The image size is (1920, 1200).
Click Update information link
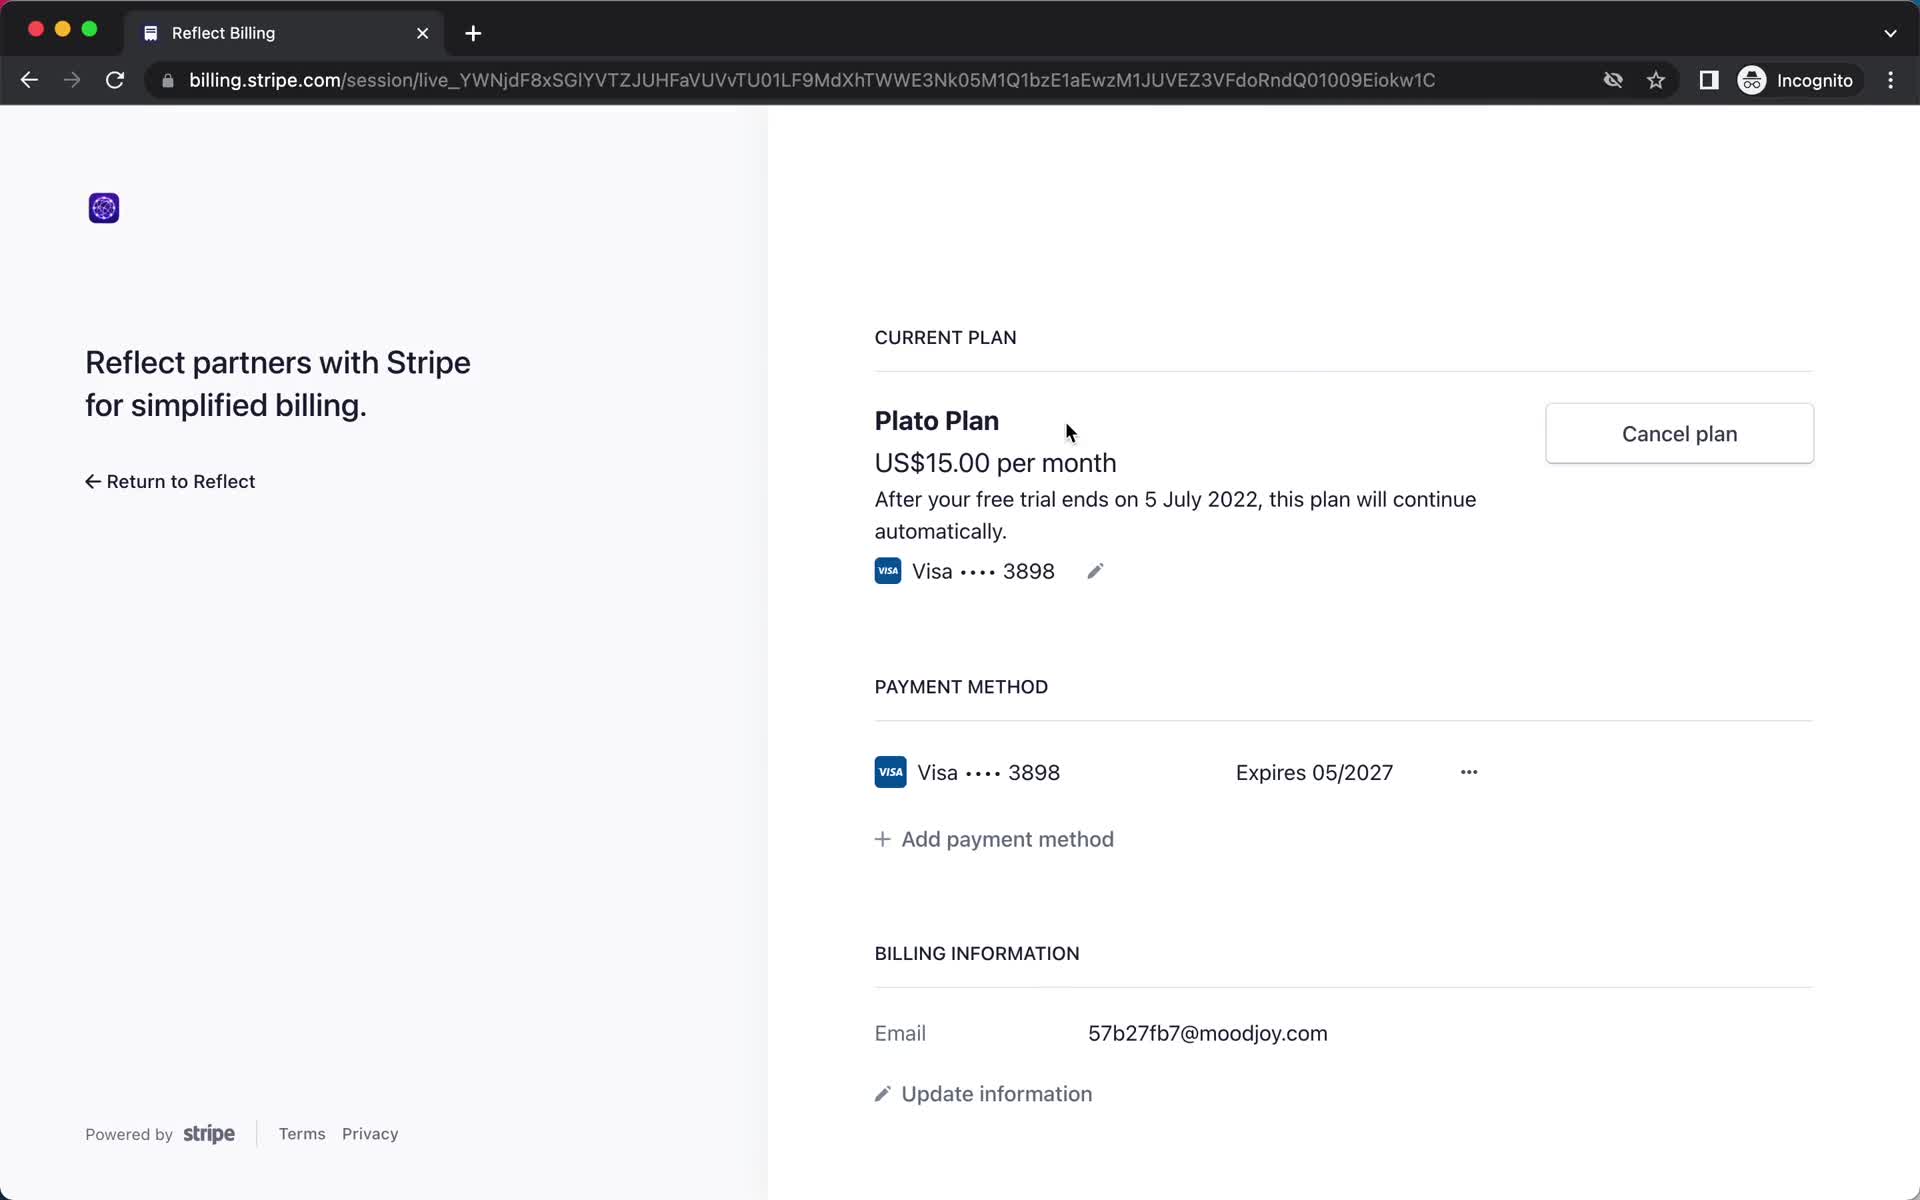point(984,1094)
